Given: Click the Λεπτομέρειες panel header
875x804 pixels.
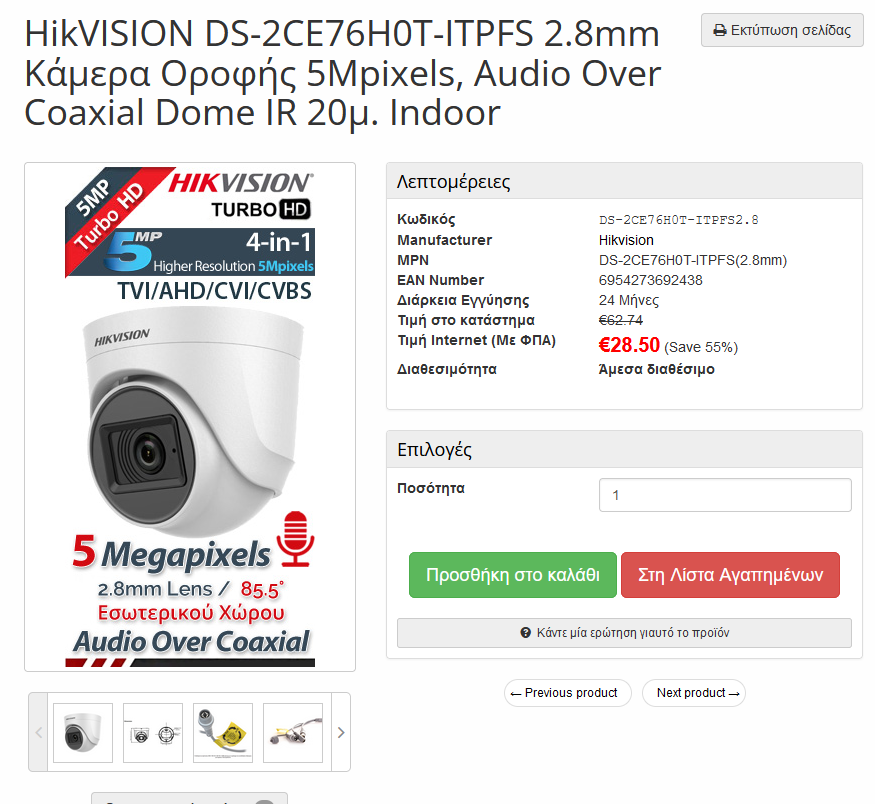Looking at the screenshot, I should [624, 181].
